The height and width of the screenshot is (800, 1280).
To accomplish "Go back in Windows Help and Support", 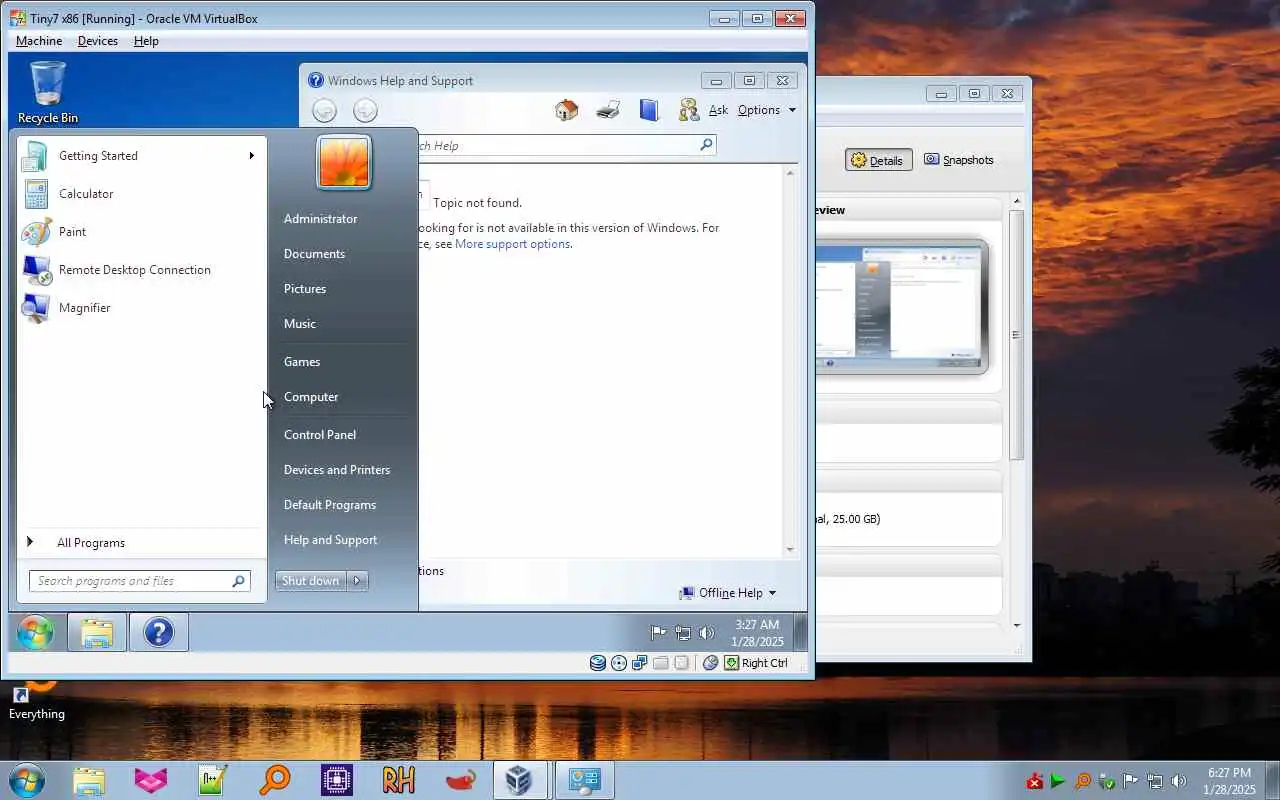I will point(324,111).
